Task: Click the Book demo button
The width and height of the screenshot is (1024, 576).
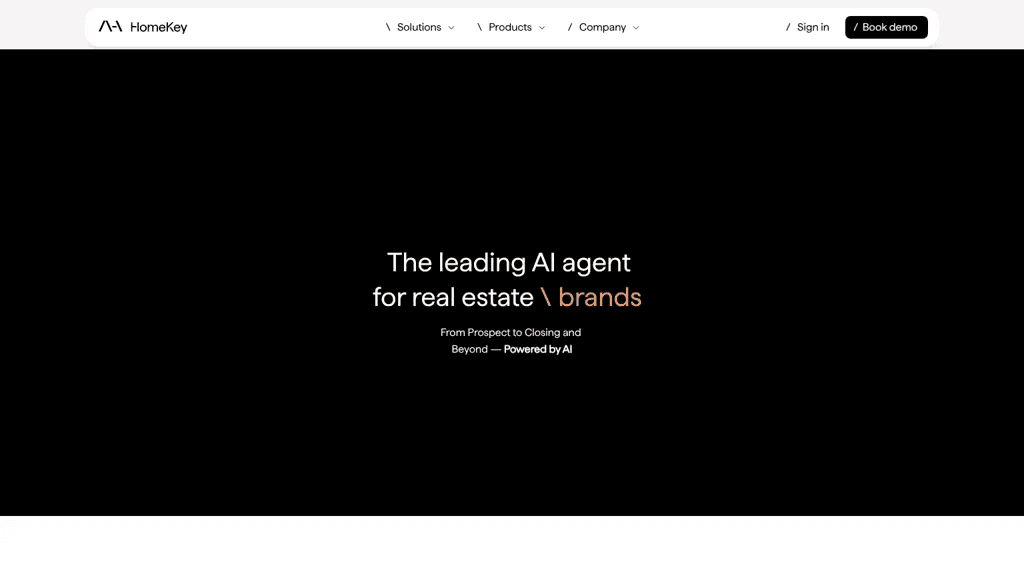Action: [886, 27]
